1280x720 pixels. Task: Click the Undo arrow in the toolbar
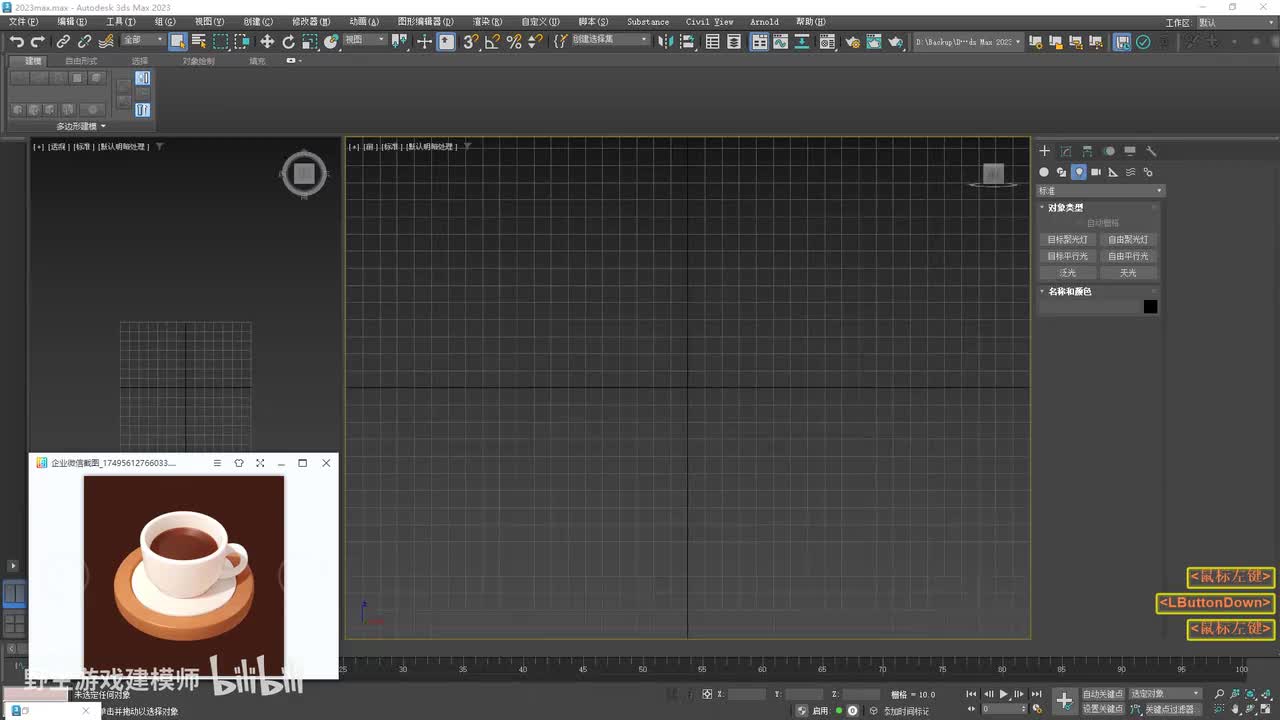(x=16, y=41)
